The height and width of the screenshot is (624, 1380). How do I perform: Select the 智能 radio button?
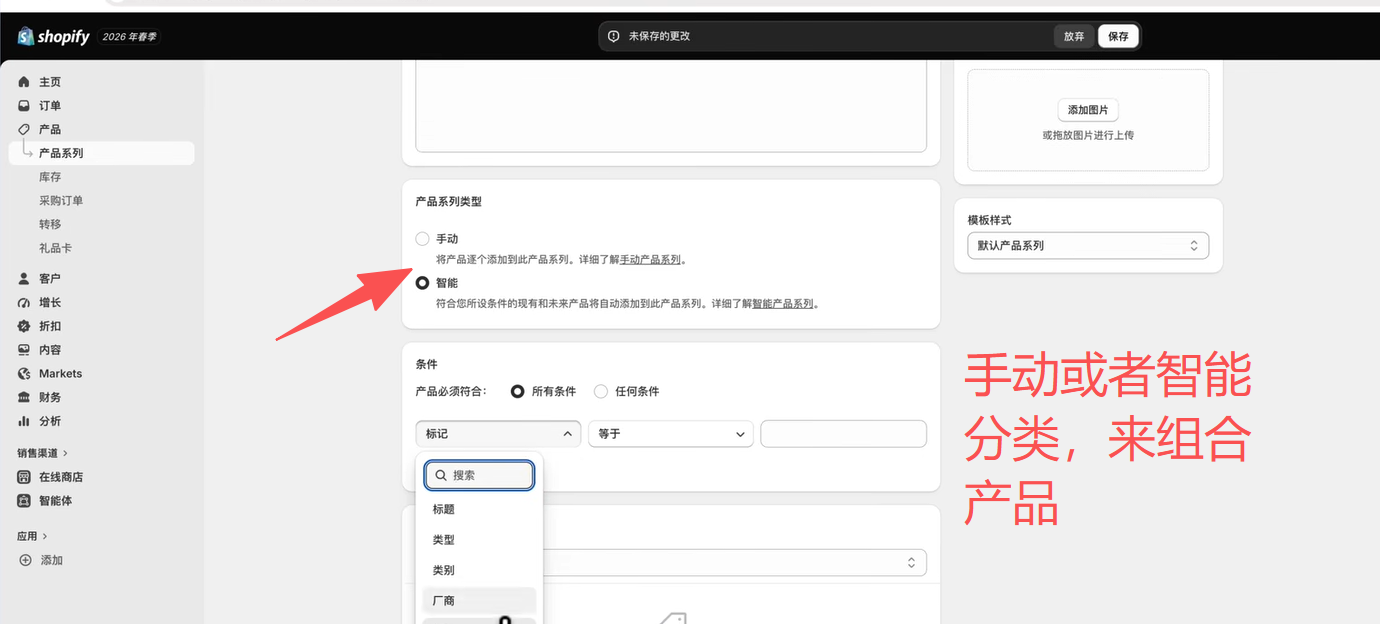coord(422,283)
